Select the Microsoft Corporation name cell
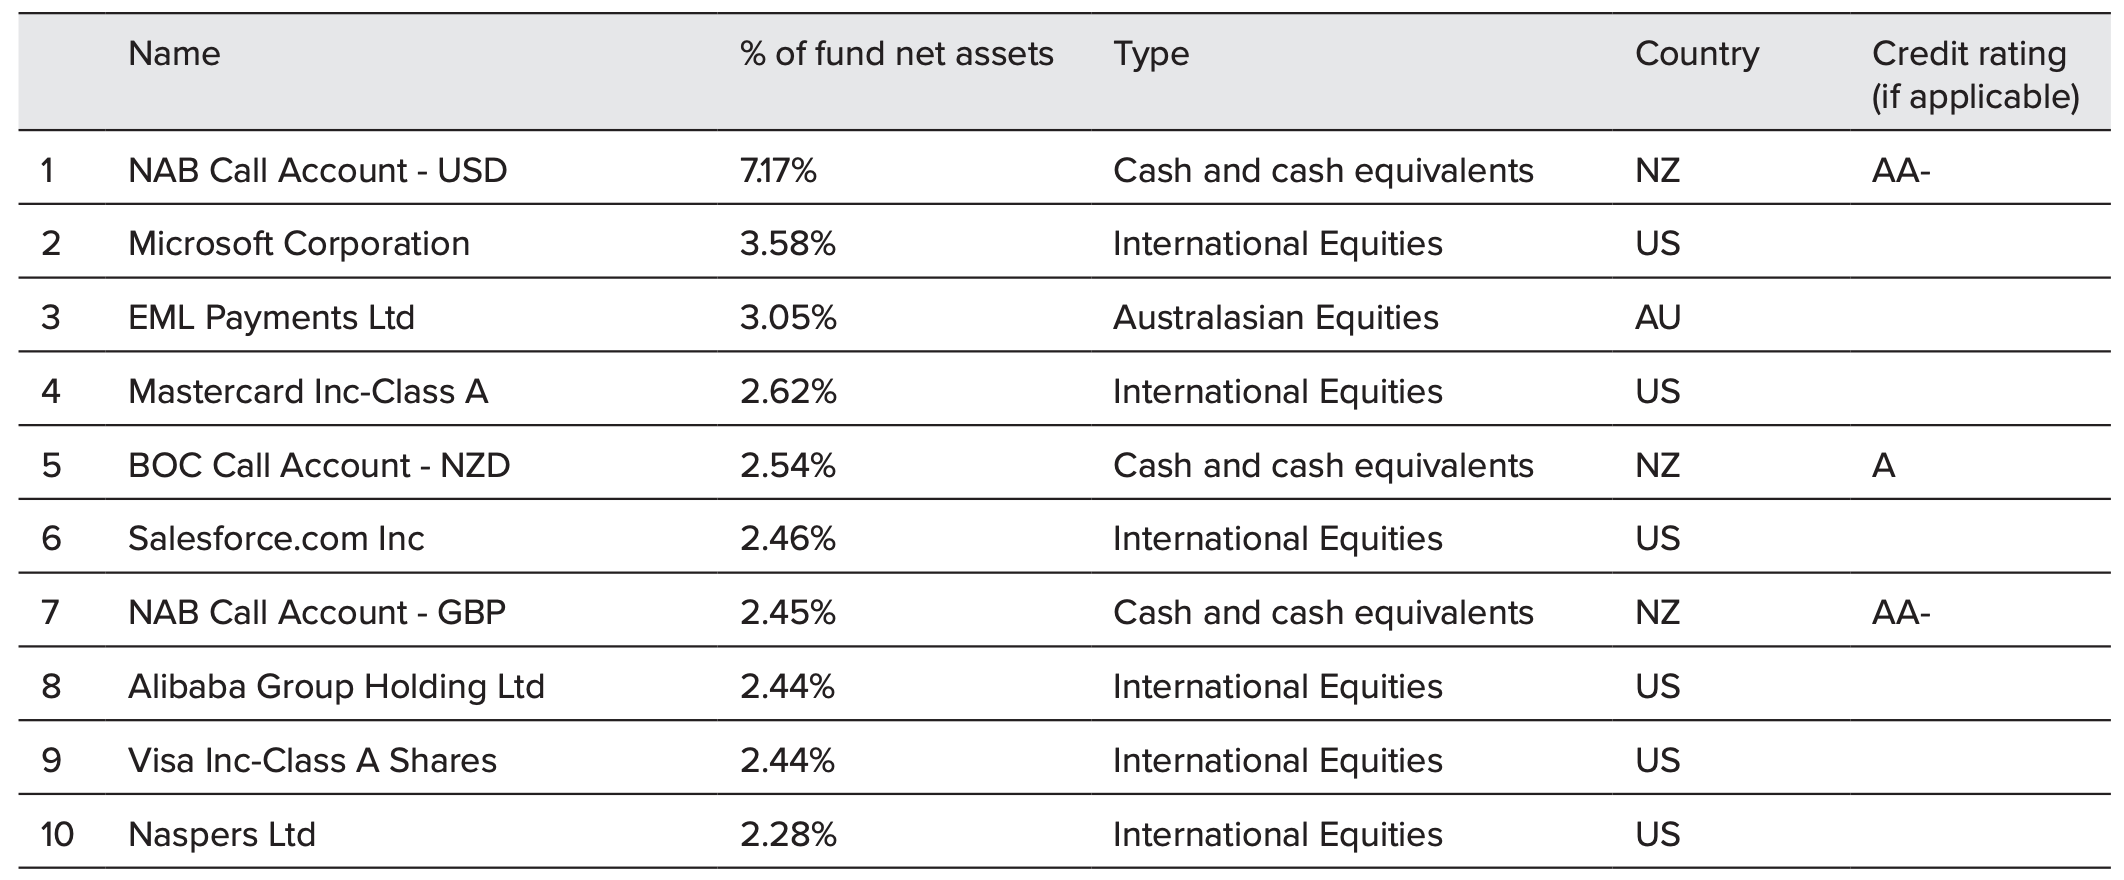This screenshot has width=2124, height=880. 298,244
